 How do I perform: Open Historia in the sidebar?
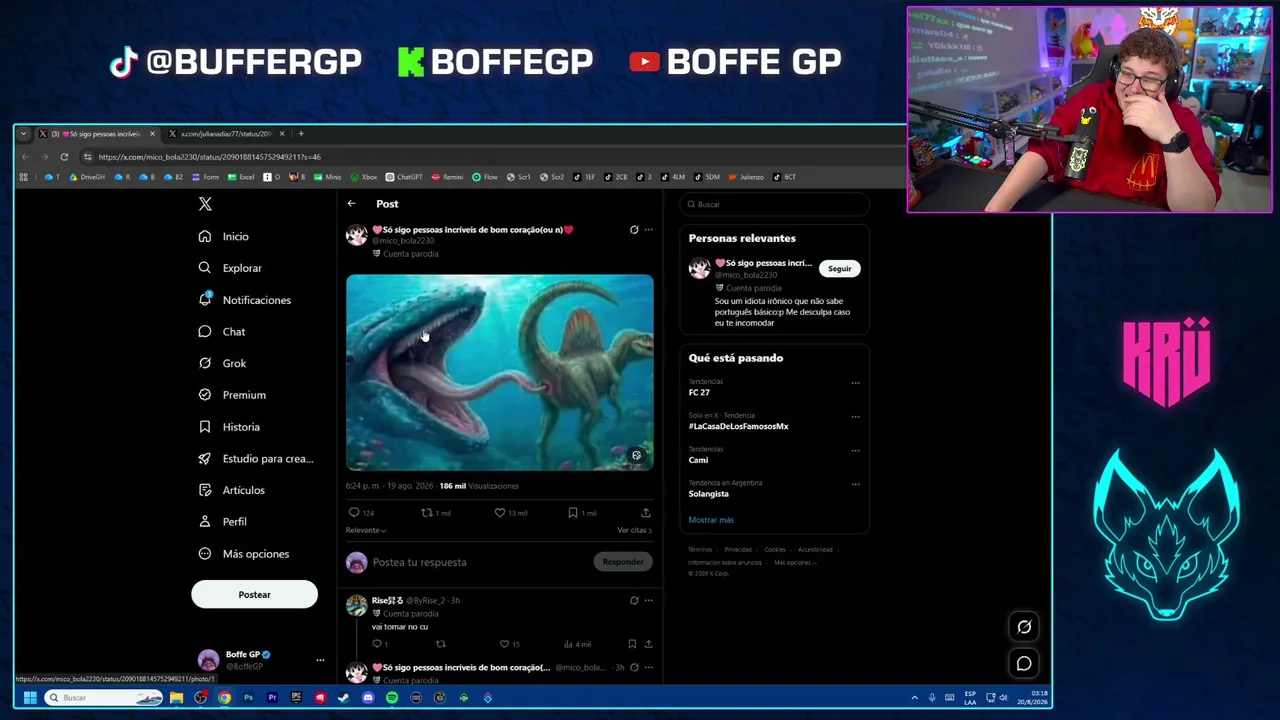(x=229, y=427)
